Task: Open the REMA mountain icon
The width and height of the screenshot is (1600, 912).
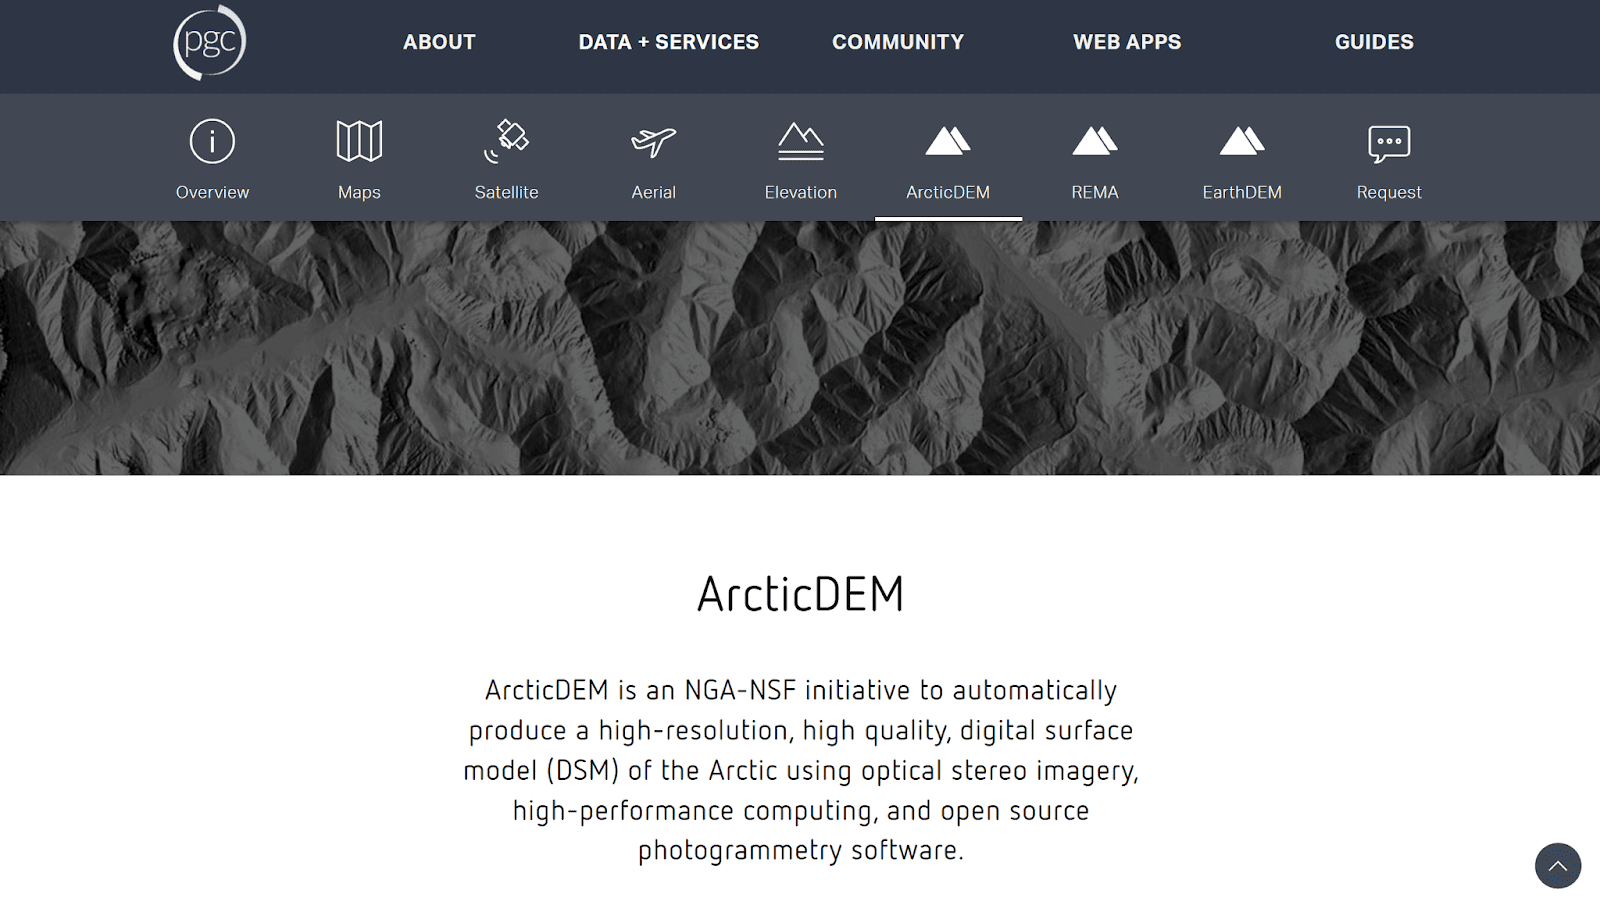Action: point(1095,141)
